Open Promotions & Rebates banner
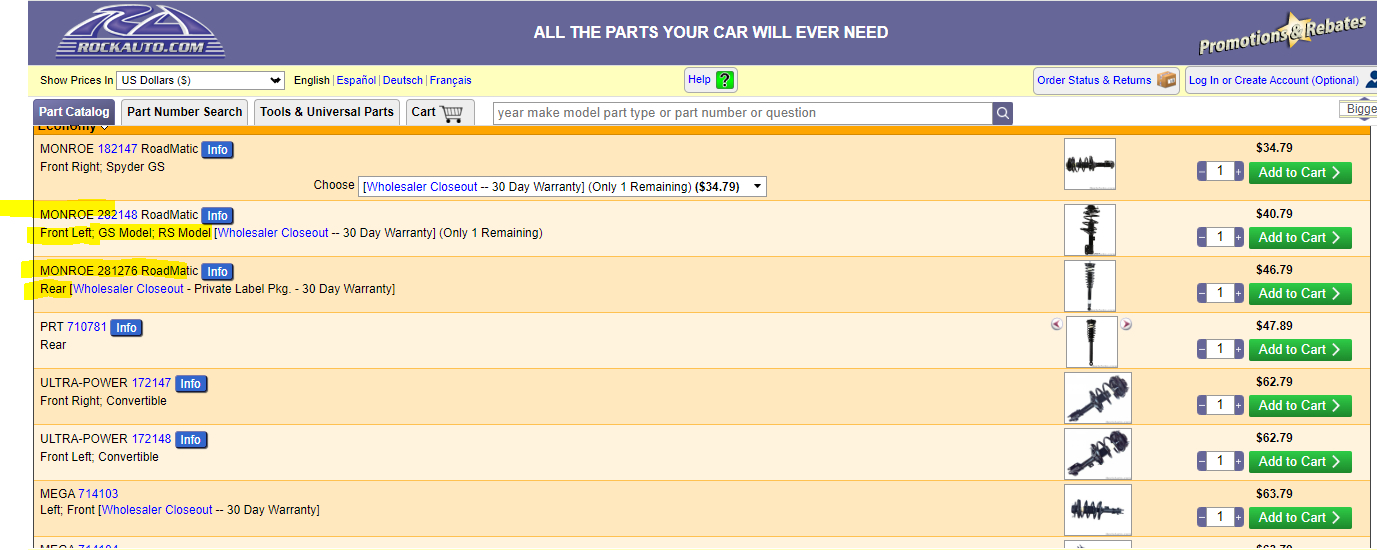1377x550 pixels. [1284, 35]
